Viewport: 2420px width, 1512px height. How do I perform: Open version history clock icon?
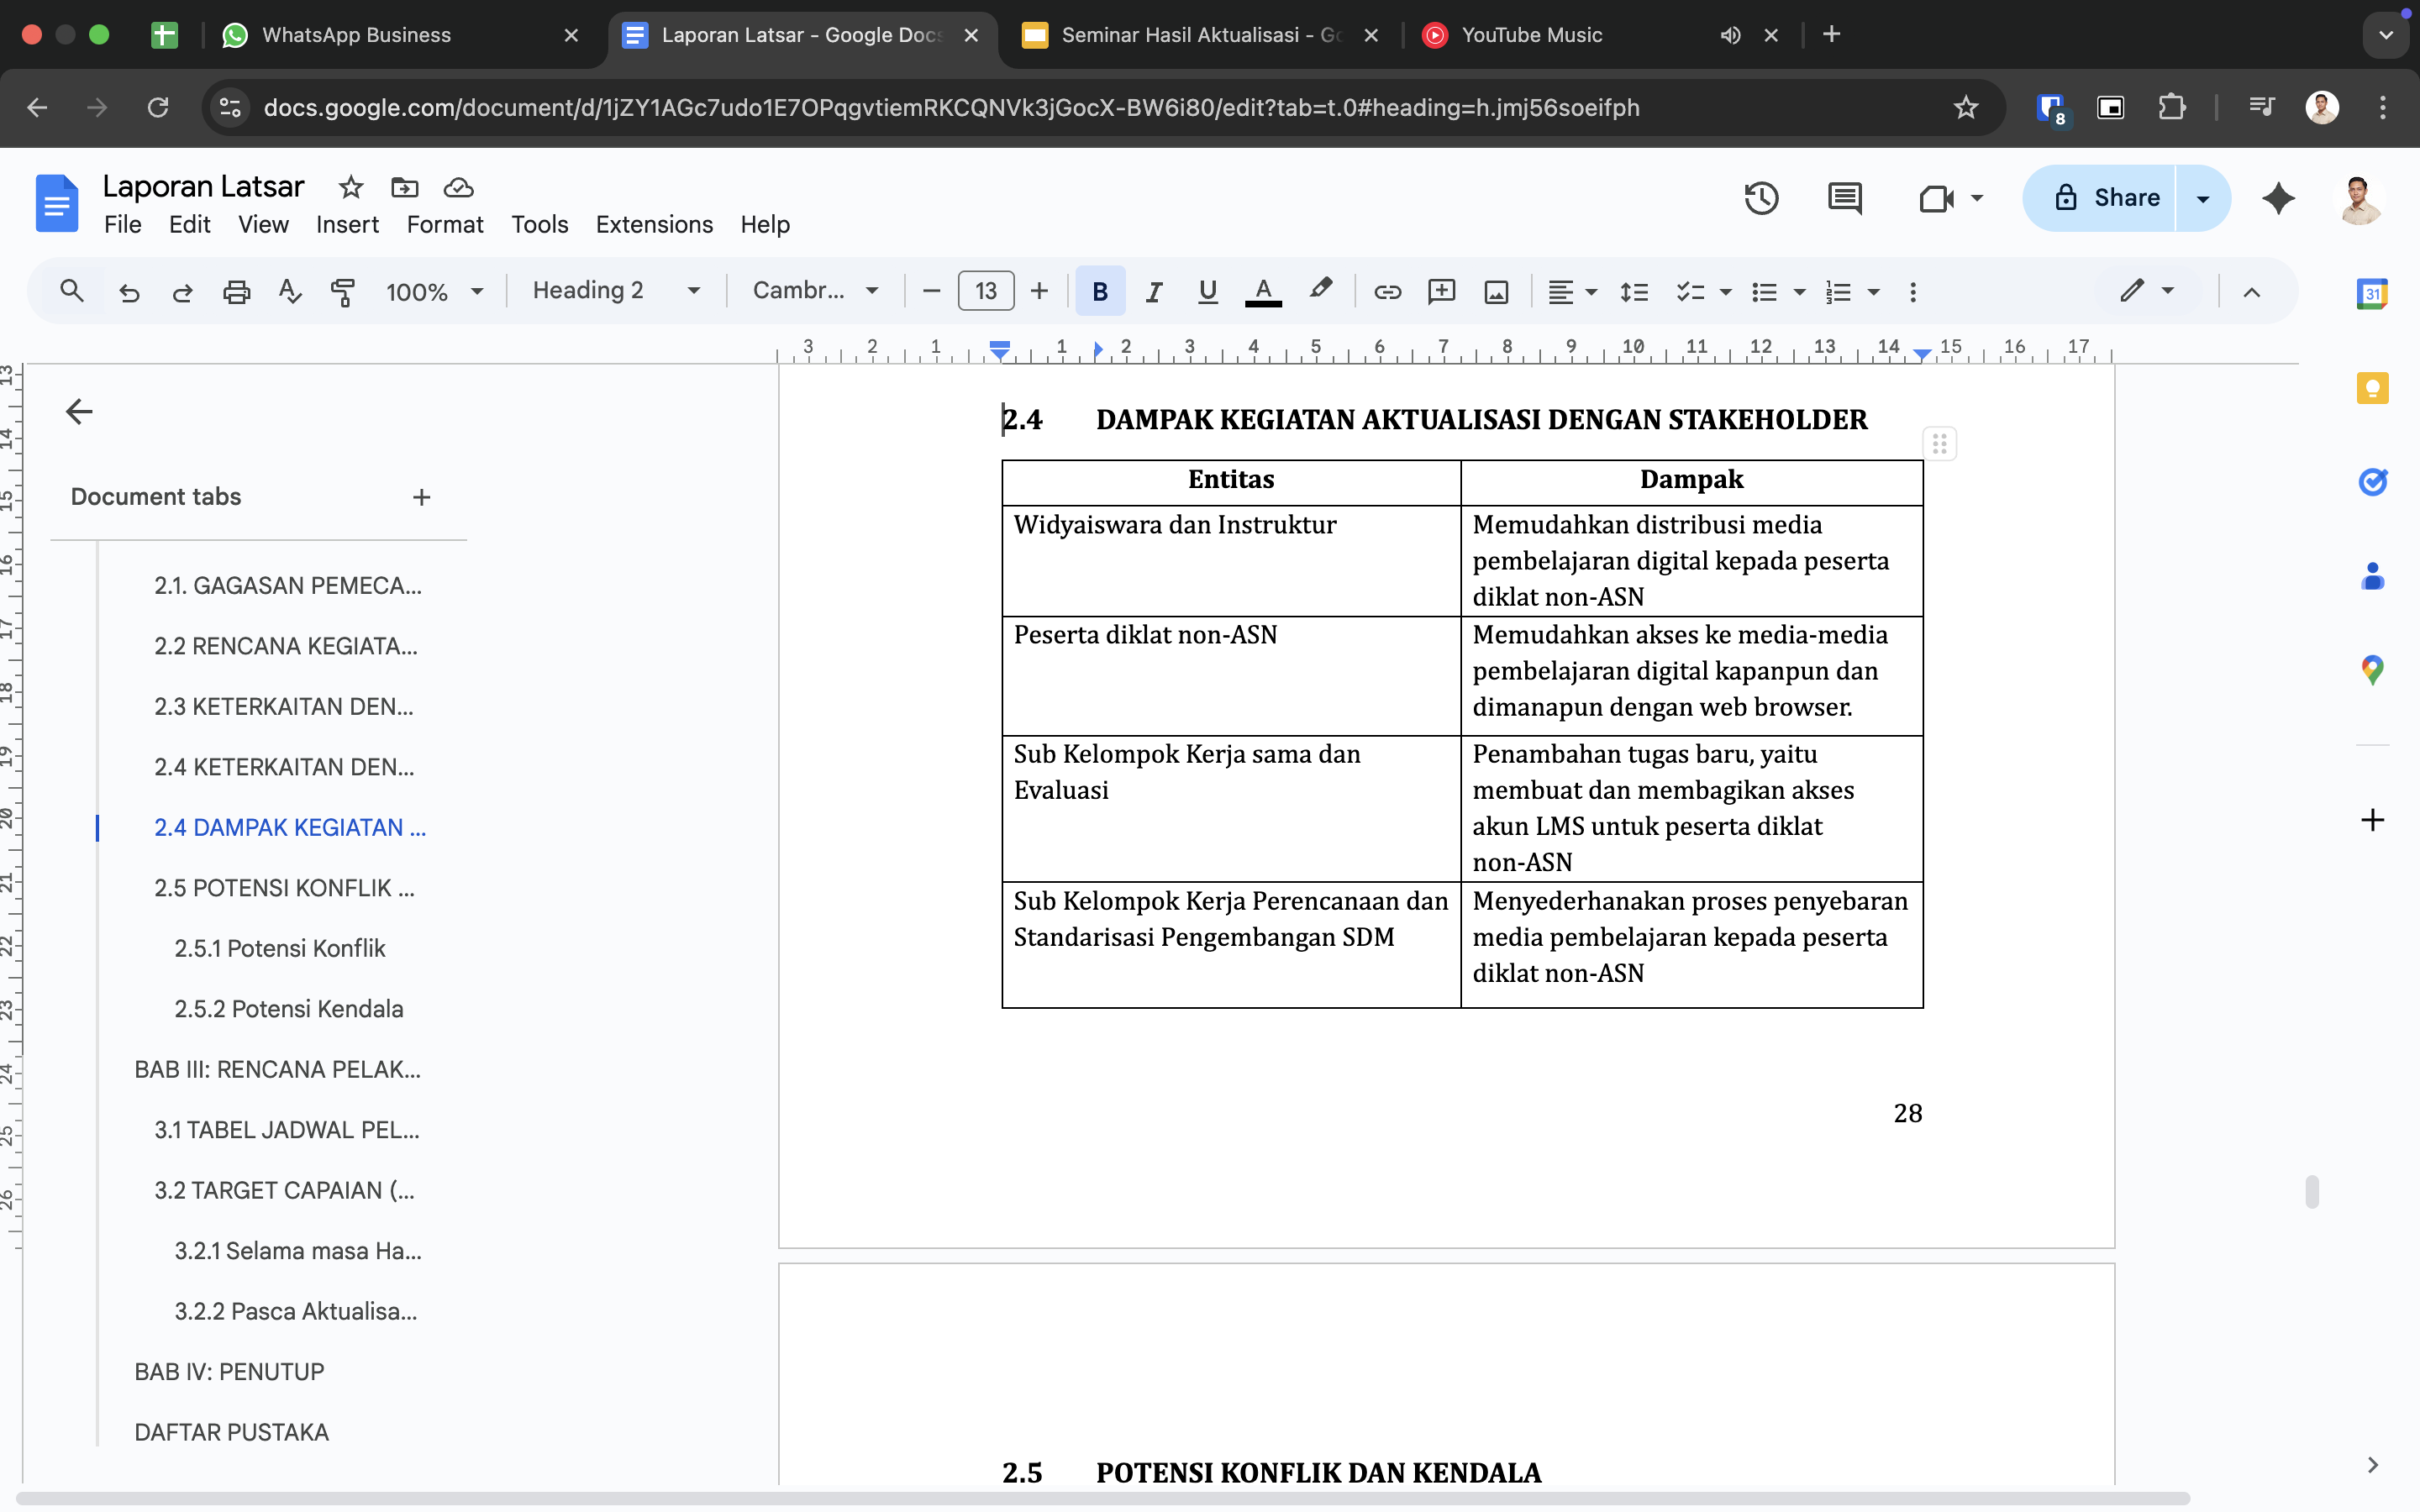pos(1761,198)
